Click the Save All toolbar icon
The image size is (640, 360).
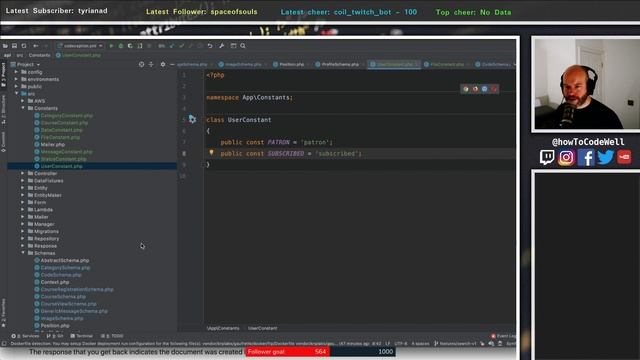pos(14,46)
